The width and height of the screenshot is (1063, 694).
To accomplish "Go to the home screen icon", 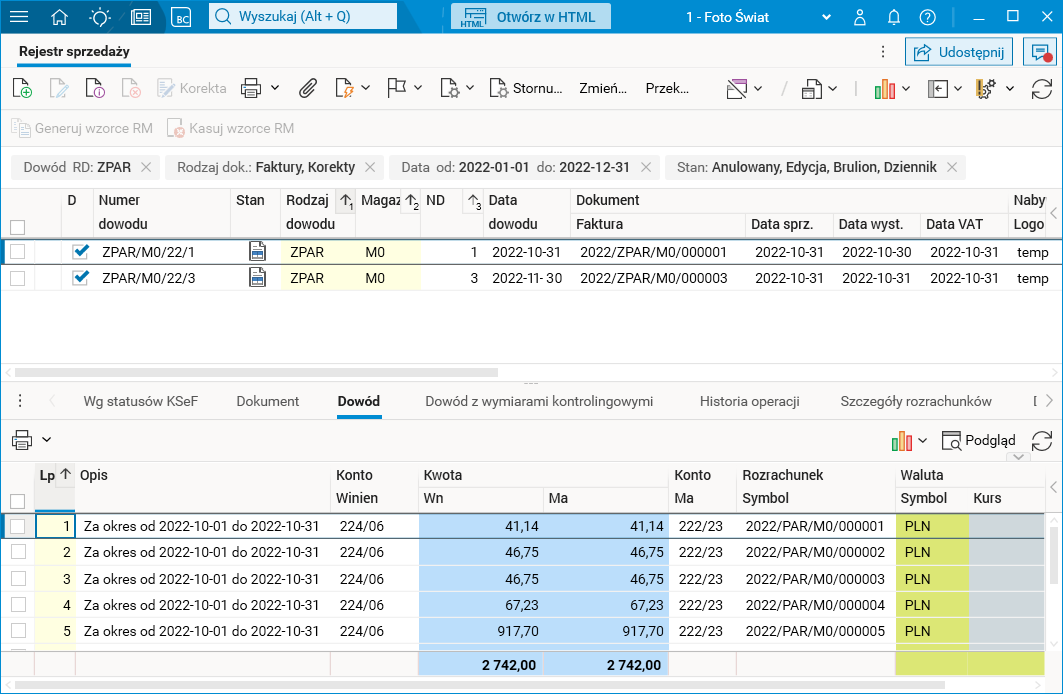I will click(60, 17).
